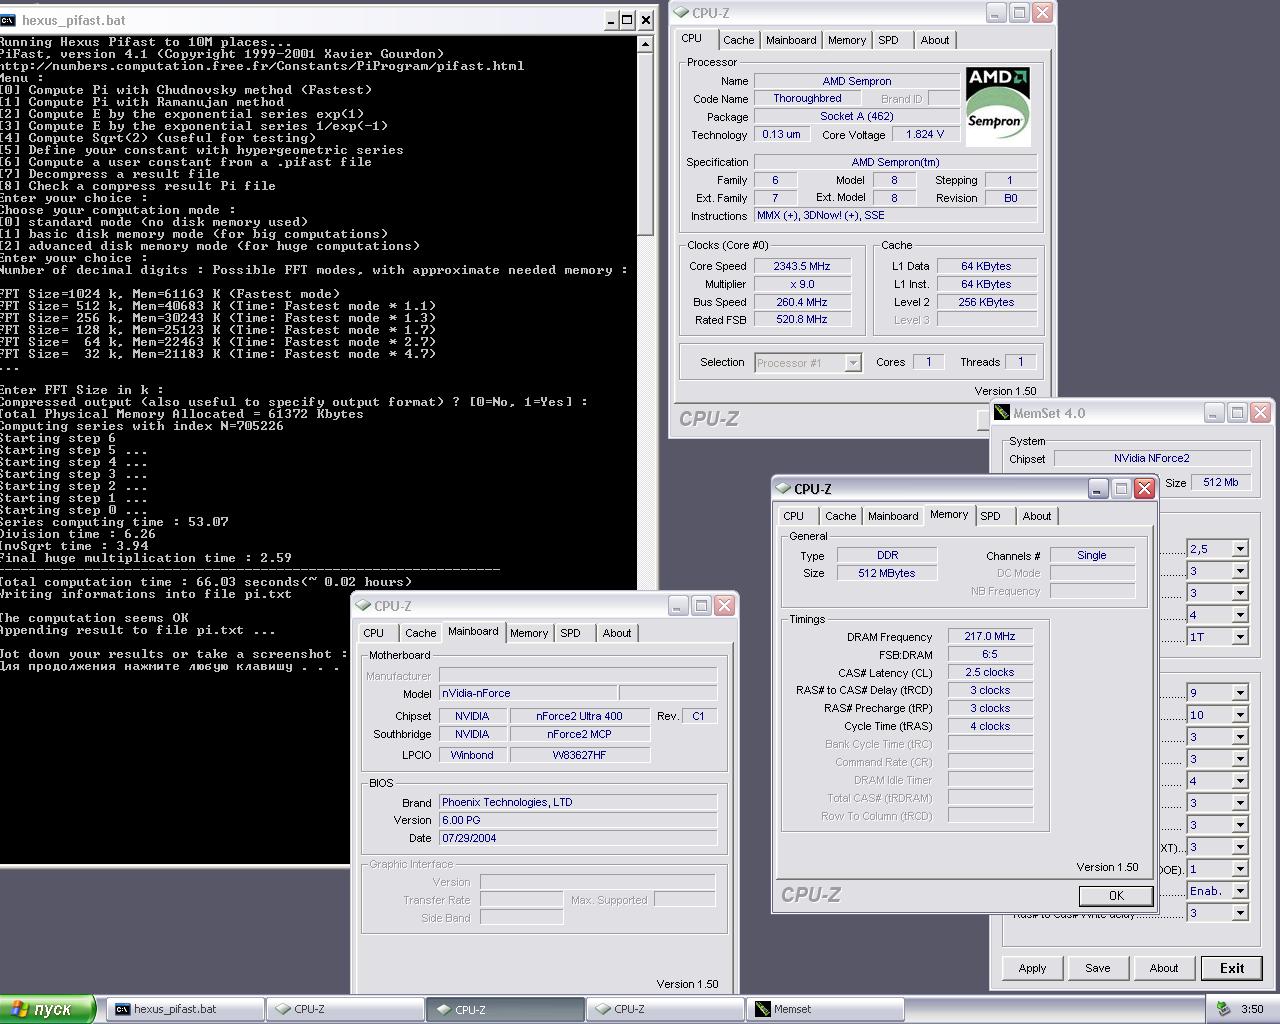Click the CPU-Z Memory window title icon

[783, 489]
